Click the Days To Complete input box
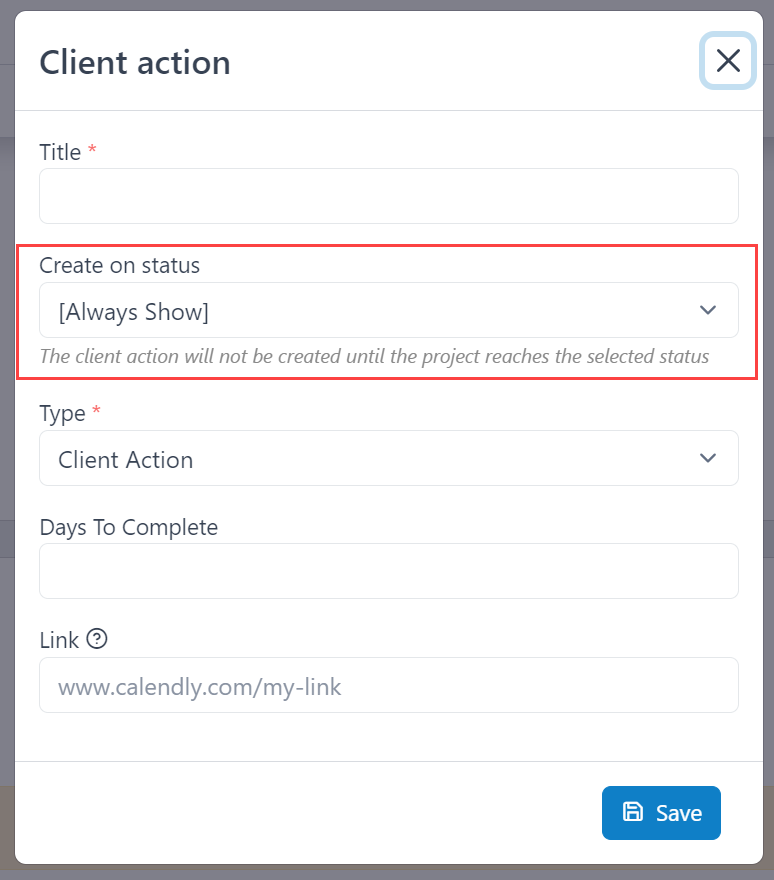774x880 pixels. tap(388, 571)
